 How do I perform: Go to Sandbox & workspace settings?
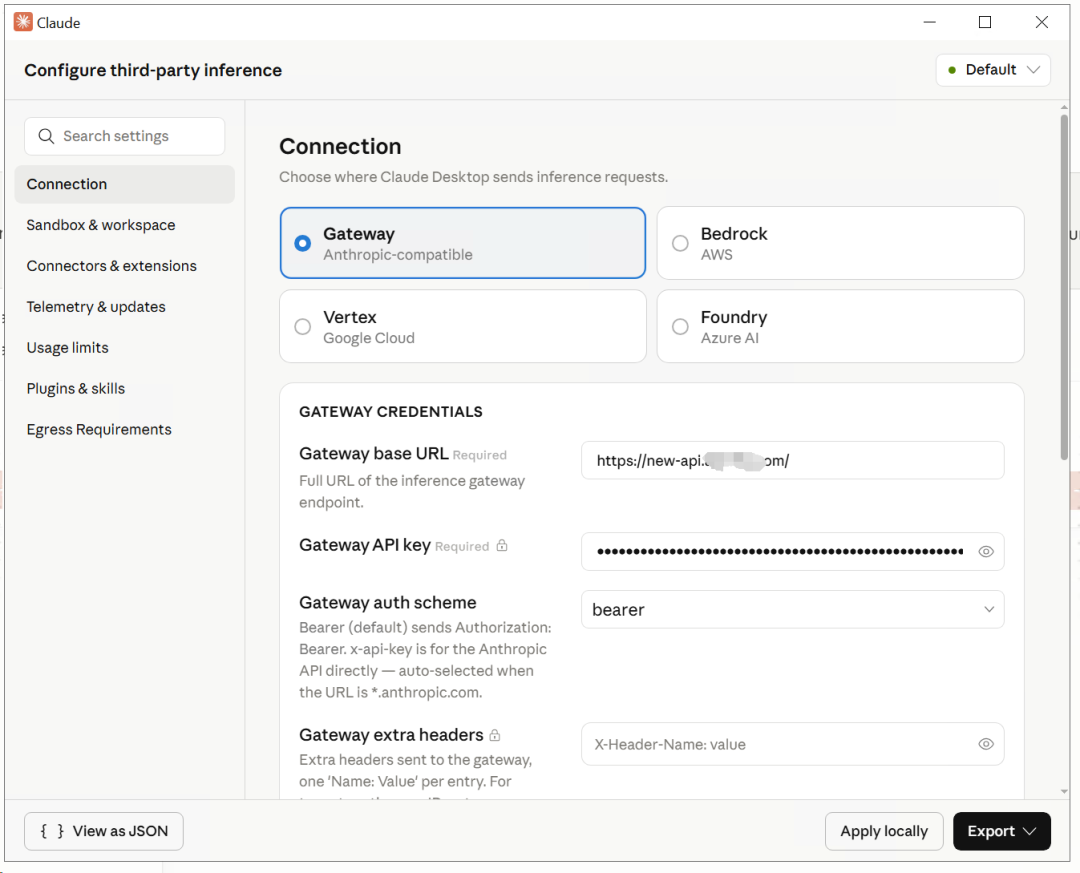click(101, 225)
